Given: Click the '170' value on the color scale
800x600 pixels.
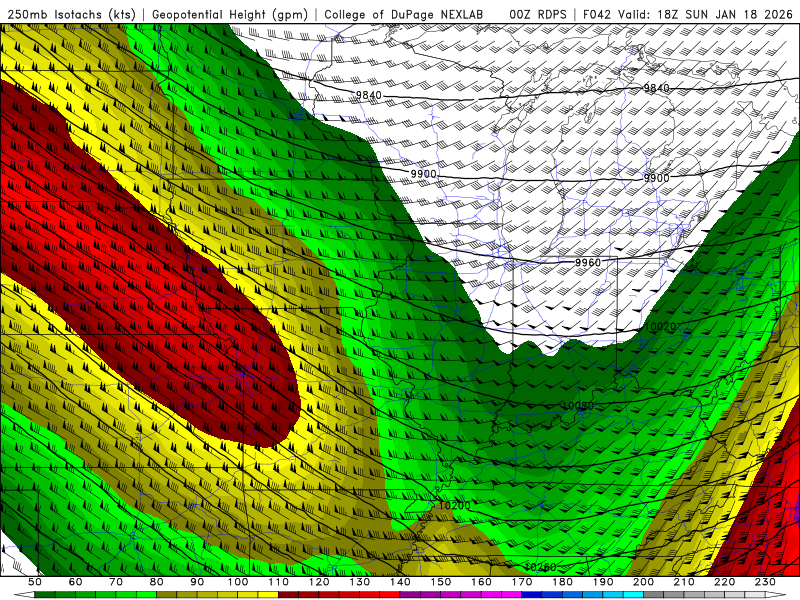Looking at the screenshot, I should 522,582.
